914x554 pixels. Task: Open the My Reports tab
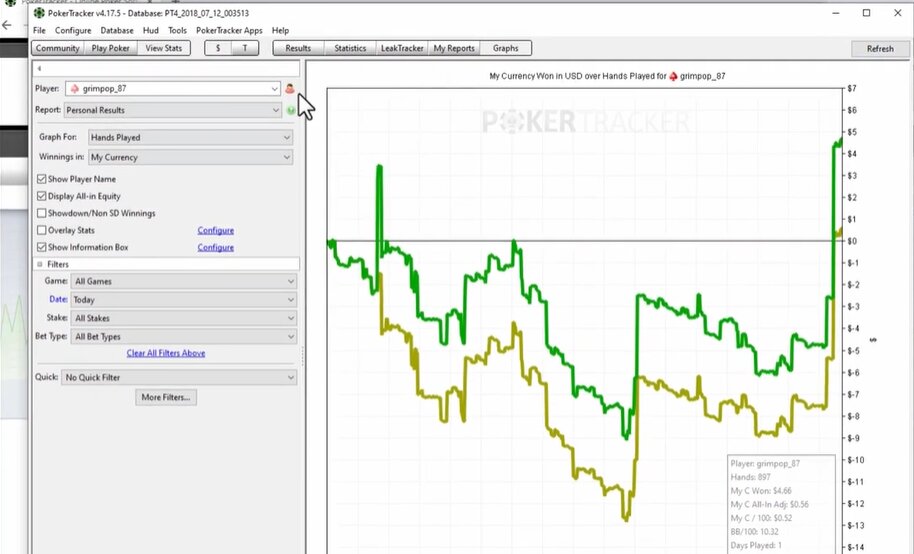pyautogui.click(x=454, y=48)
